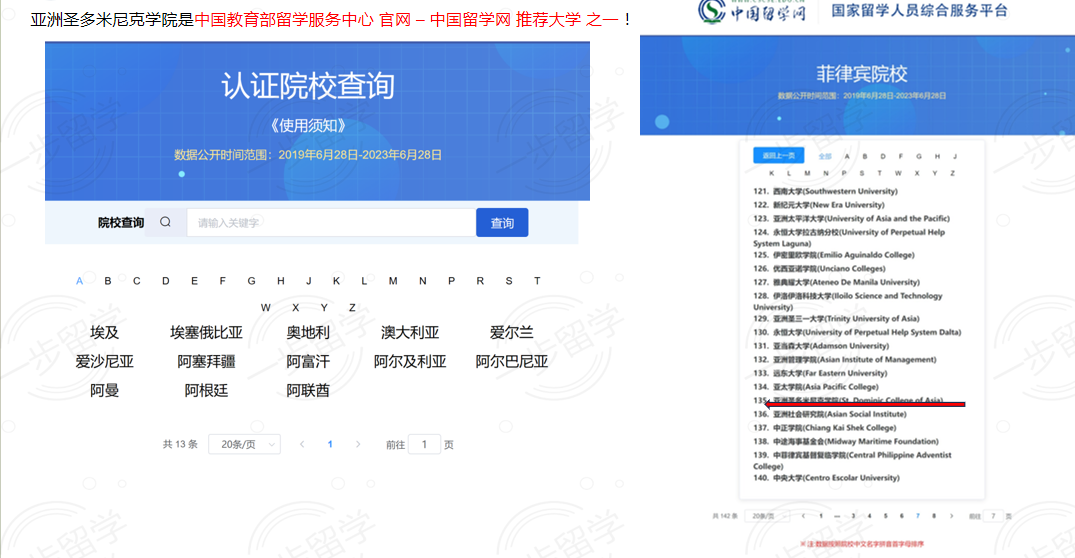Image resolution: width=1075 pixels, height=558 pixels.
Task: Open country 阿联酋
Action: pos(308,391)
